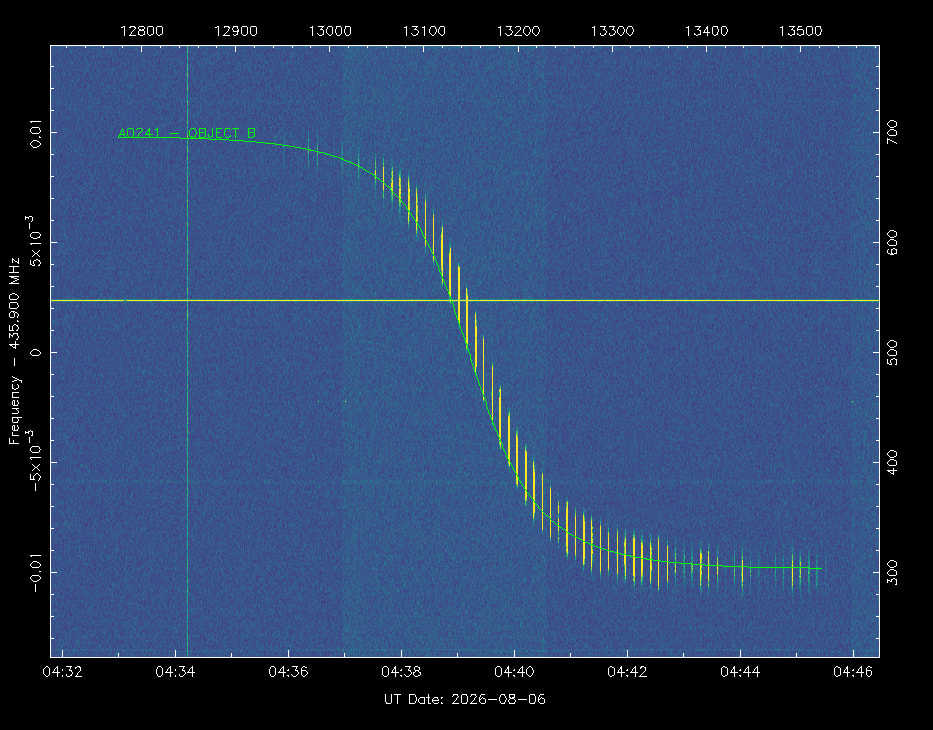Click the 0 frequency axis label
The image size is (933, 730).
36,352
